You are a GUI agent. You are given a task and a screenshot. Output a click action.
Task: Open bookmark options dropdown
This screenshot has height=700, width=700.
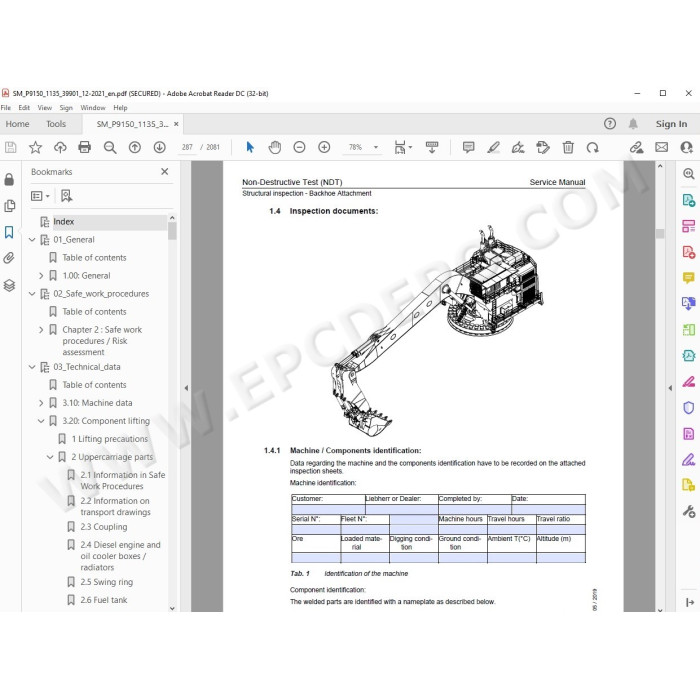click(40, 196)
